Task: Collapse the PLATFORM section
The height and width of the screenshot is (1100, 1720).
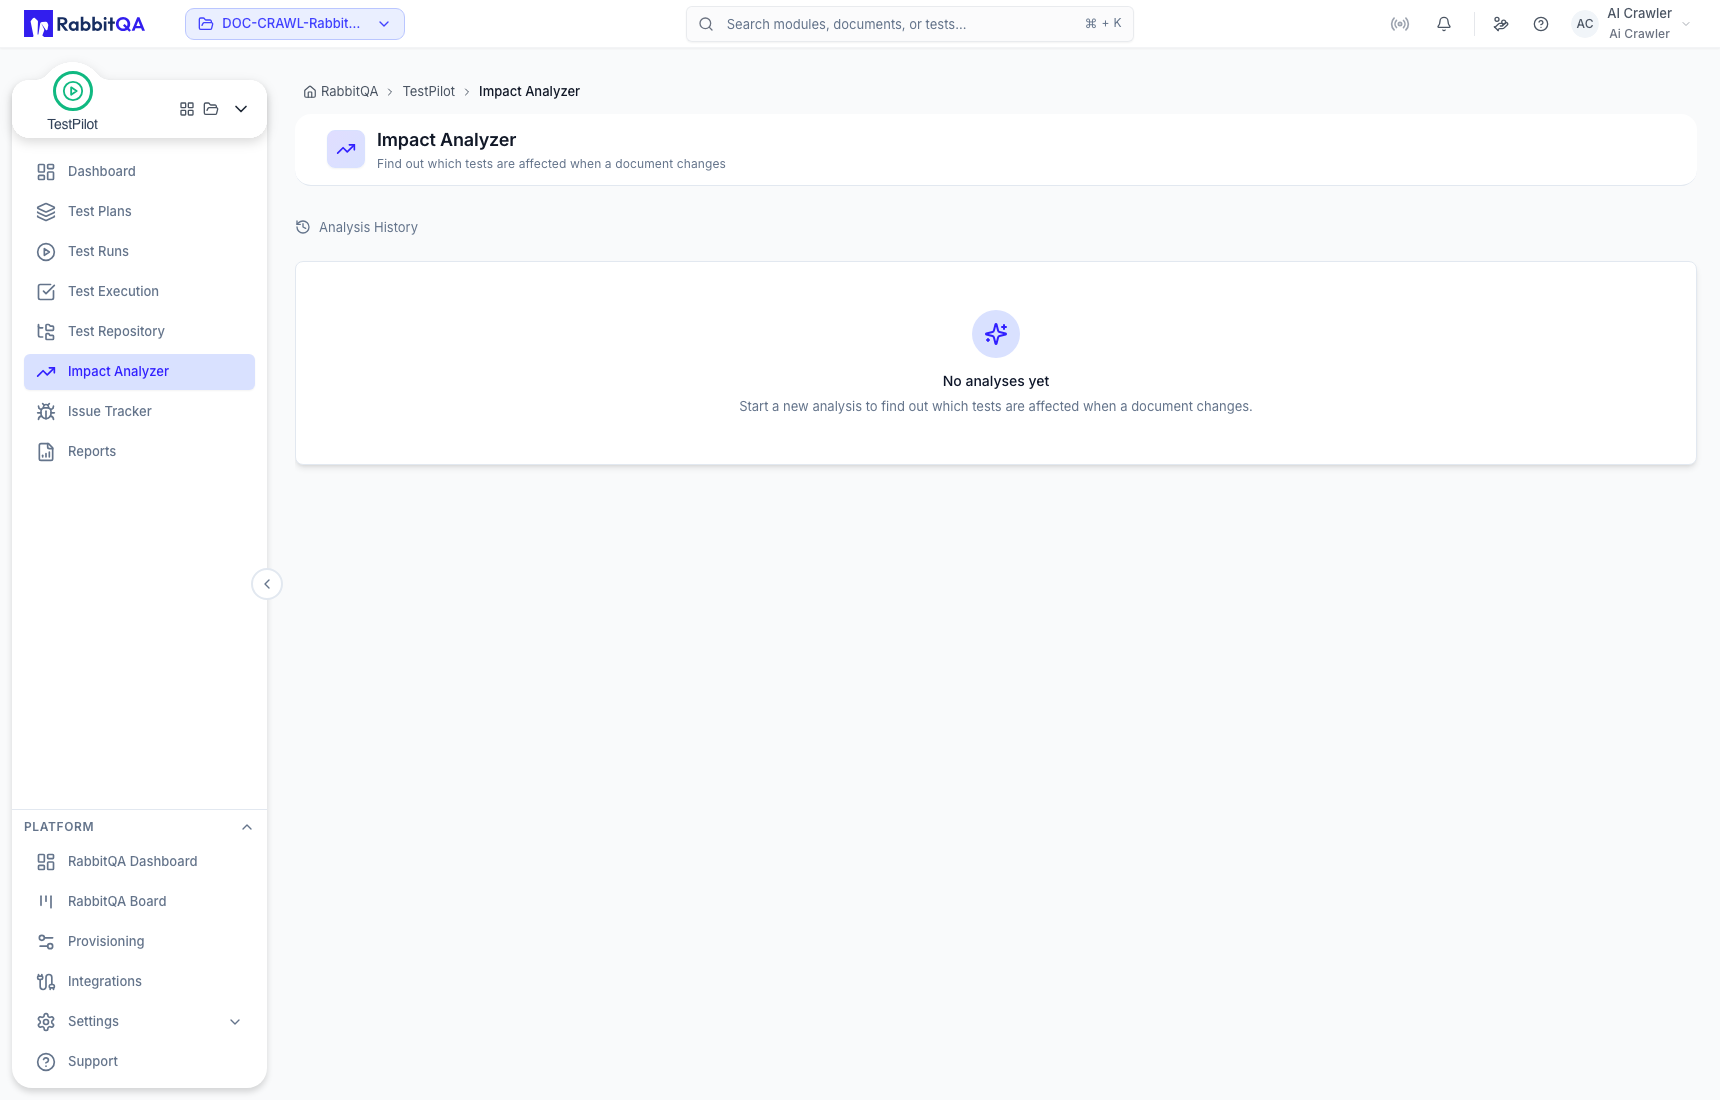Action: tap(247, 827)
